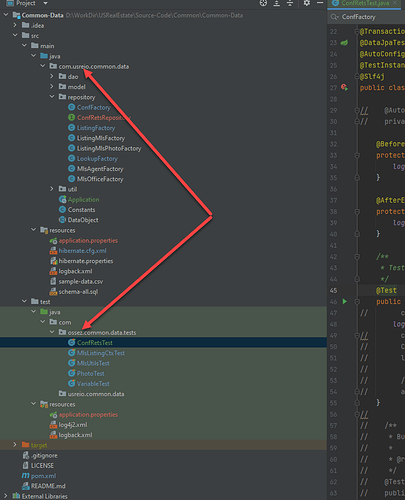Collapse the main folder

click(x=24, y=46)
